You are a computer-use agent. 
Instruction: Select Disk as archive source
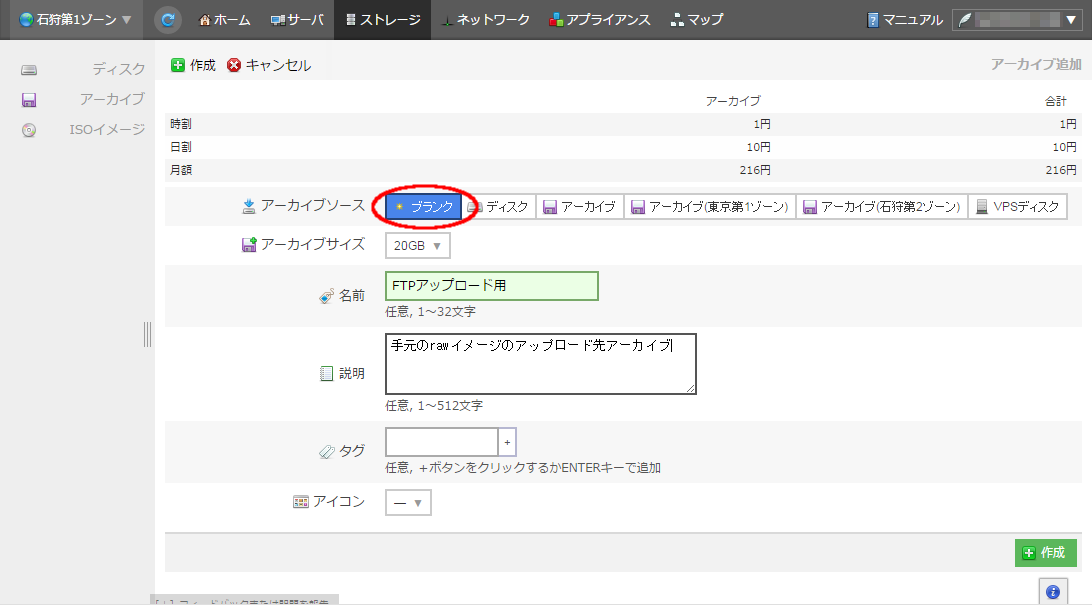(x=499, y=207)
